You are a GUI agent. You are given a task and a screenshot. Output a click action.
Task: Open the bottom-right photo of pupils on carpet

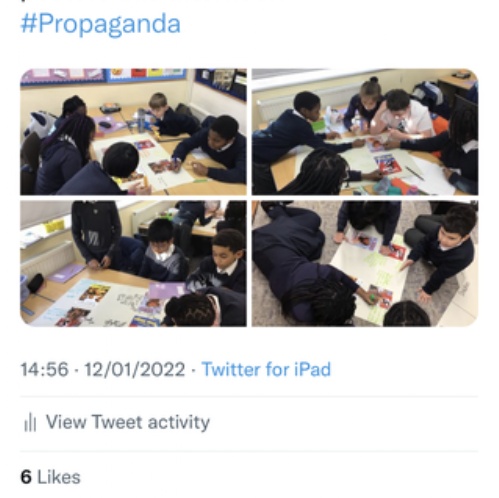click(x=365, y=263)
